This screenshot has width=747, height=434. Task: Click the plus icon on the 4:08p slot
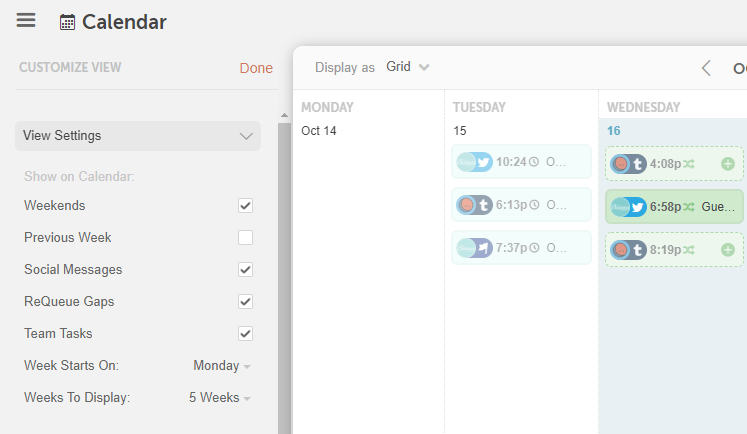coord(727,163)
